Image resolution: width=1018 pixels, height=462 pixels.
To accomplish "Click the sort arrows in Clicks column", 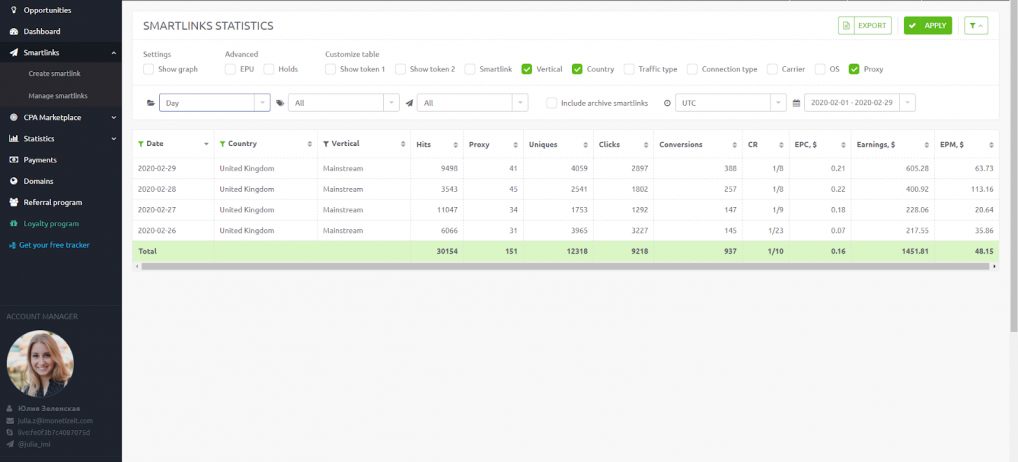I will (646, 145).
